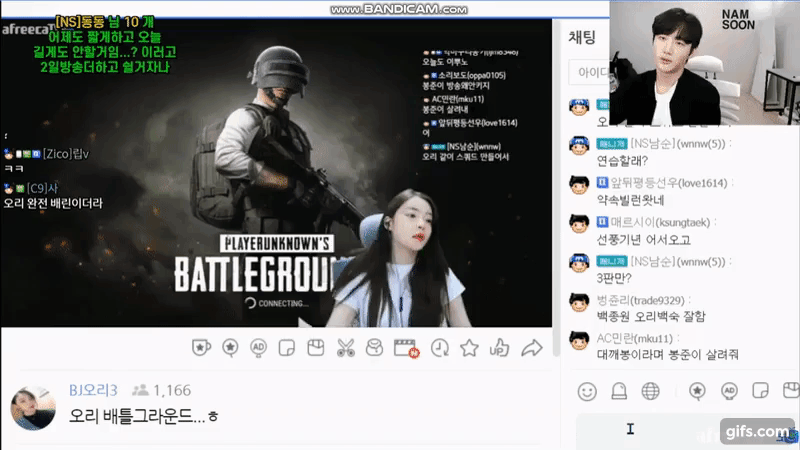Click the chat message '선풍기년 어서오고'

[643, 240]
